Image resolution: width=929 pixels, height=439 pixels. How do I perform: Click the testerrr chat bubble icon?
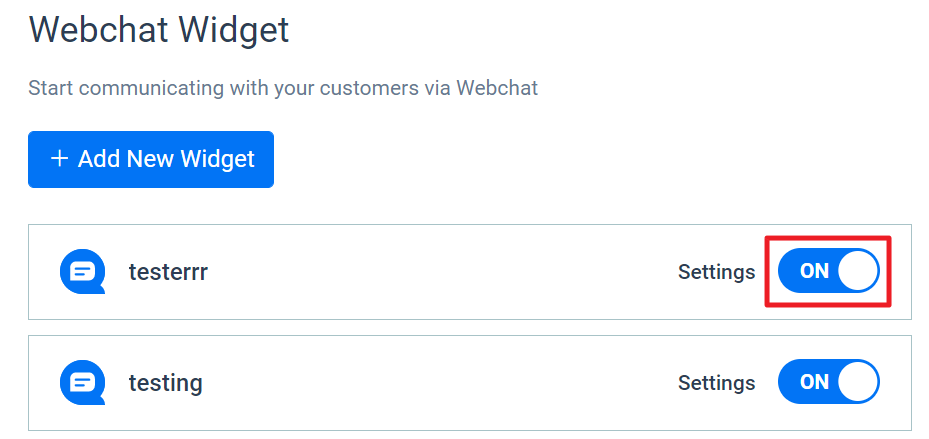83,271
